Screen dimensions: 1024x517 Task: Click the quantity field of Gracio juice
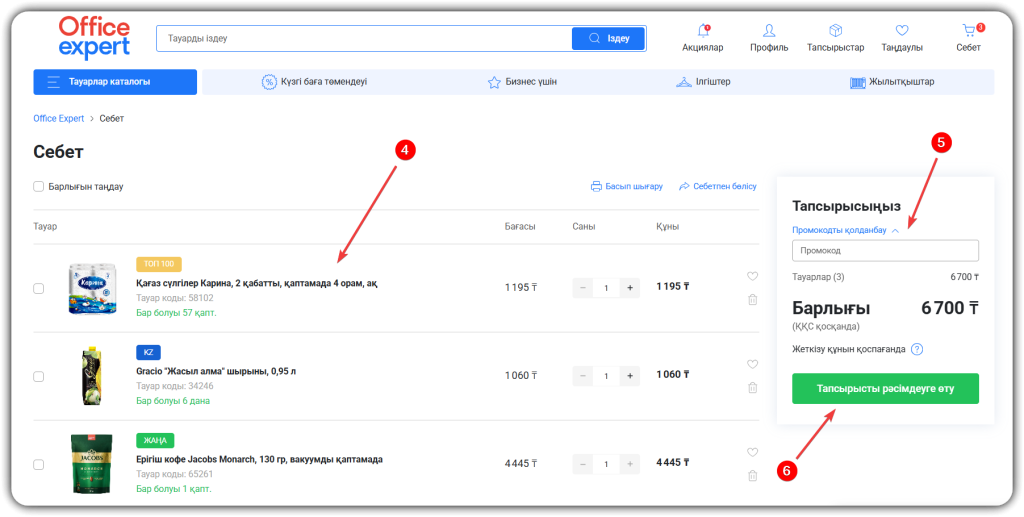pyautogui.click(x=607, y=376)
